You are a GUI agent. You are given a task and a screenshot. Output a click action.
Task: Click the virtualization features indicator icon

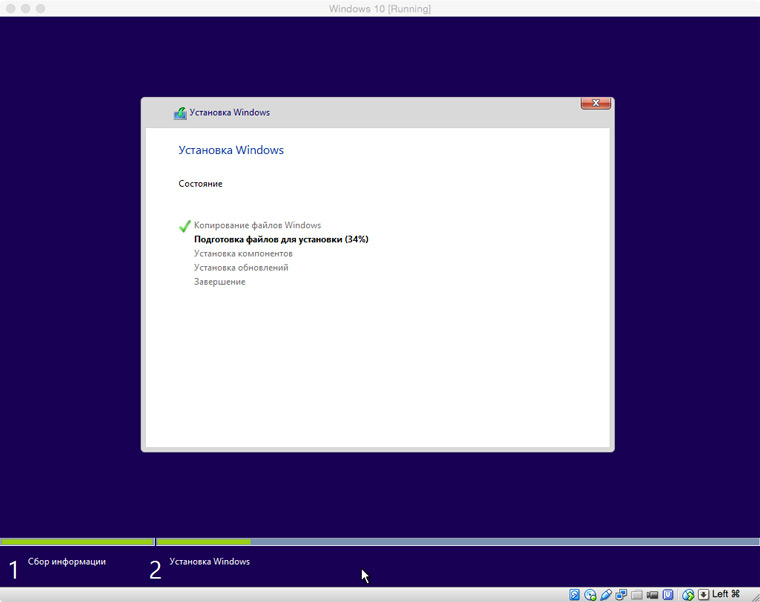pyautogui.click(x=668, y=594)
